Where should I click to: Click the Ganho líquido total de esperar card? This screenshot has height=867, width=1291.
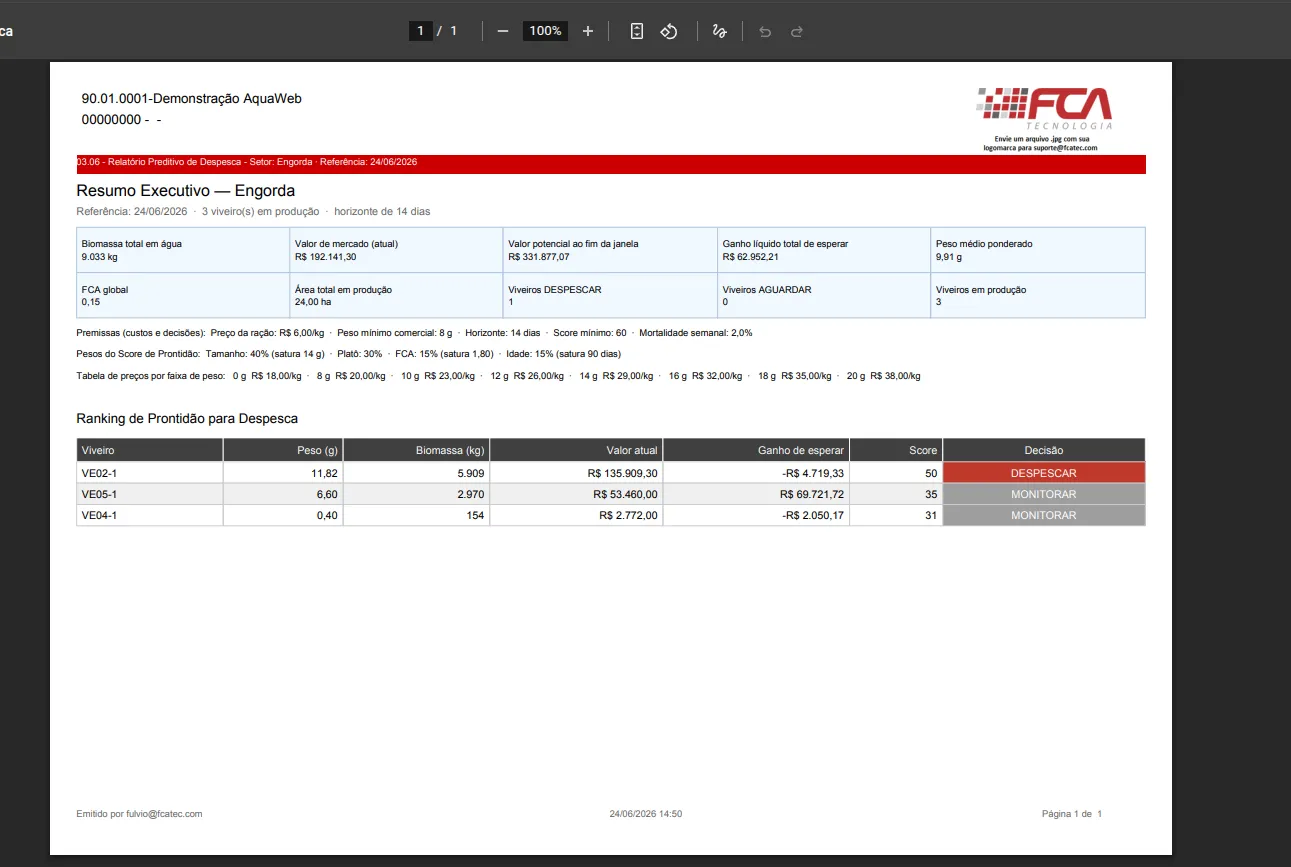point(824,250)
